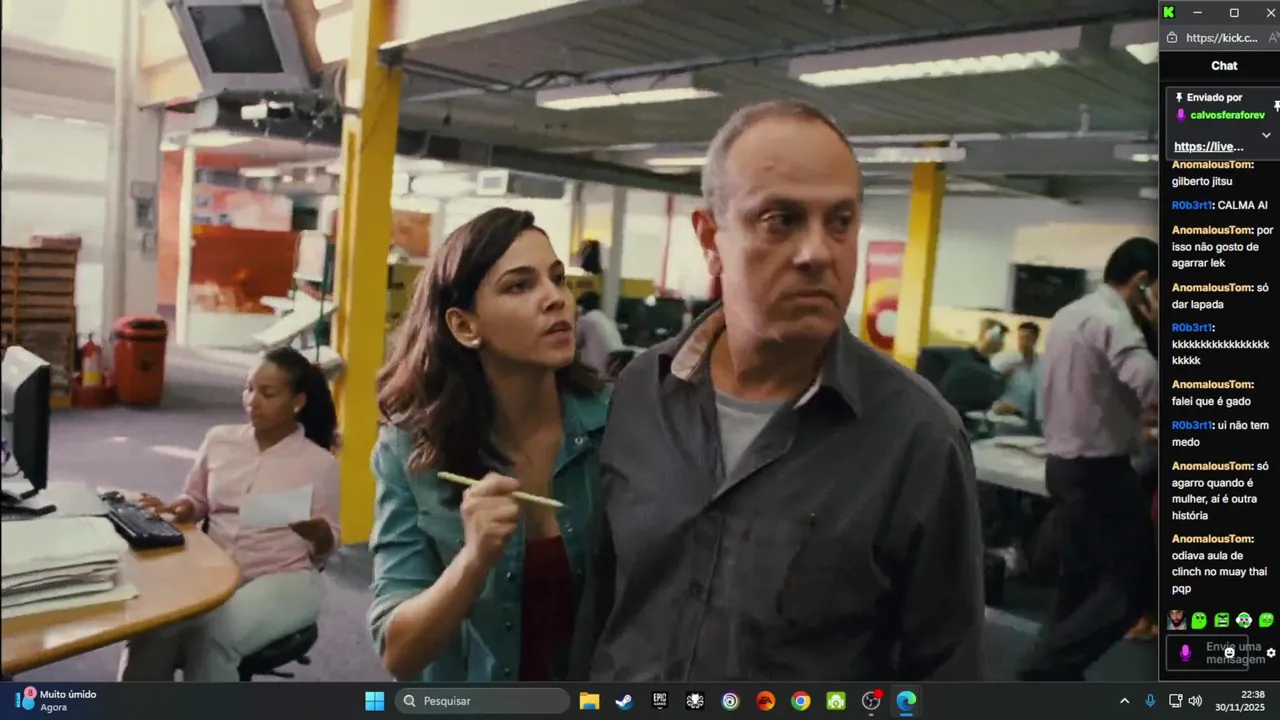Open Steam from the taskbar
Viewport: 1280px width, 720px height.
(x=624, y=701)
